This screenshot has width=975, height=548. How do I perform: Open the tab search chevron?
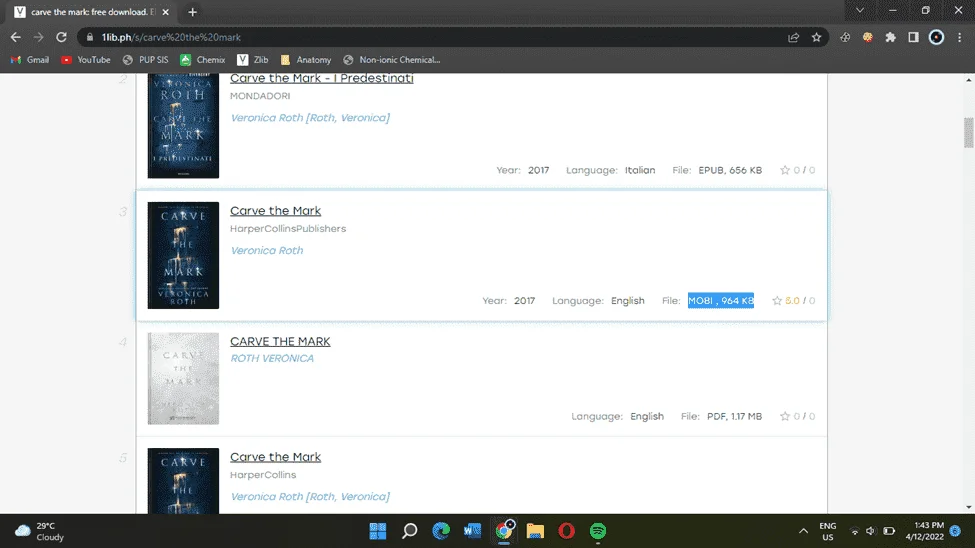click(859, 11)
